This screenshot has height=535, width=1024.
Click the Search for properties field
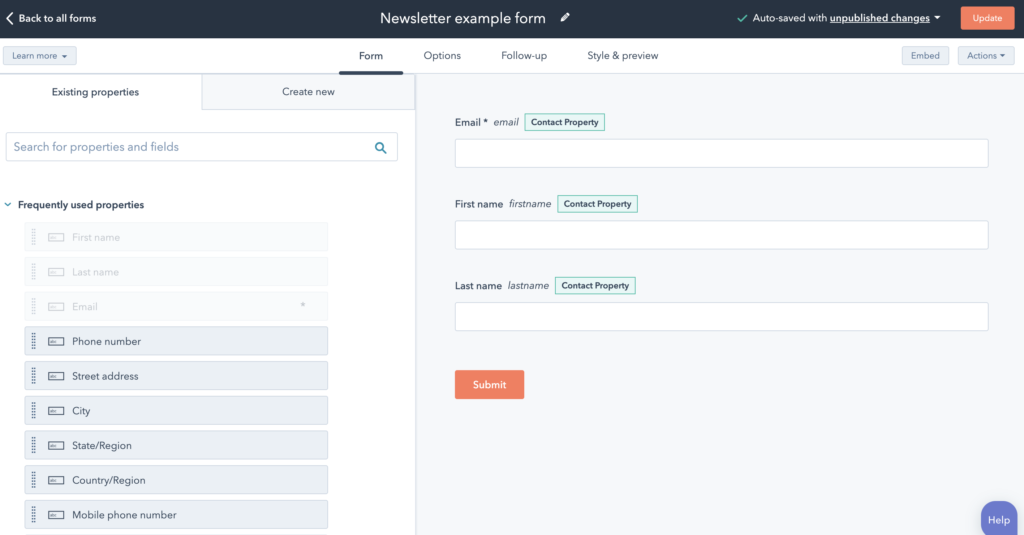202,147
